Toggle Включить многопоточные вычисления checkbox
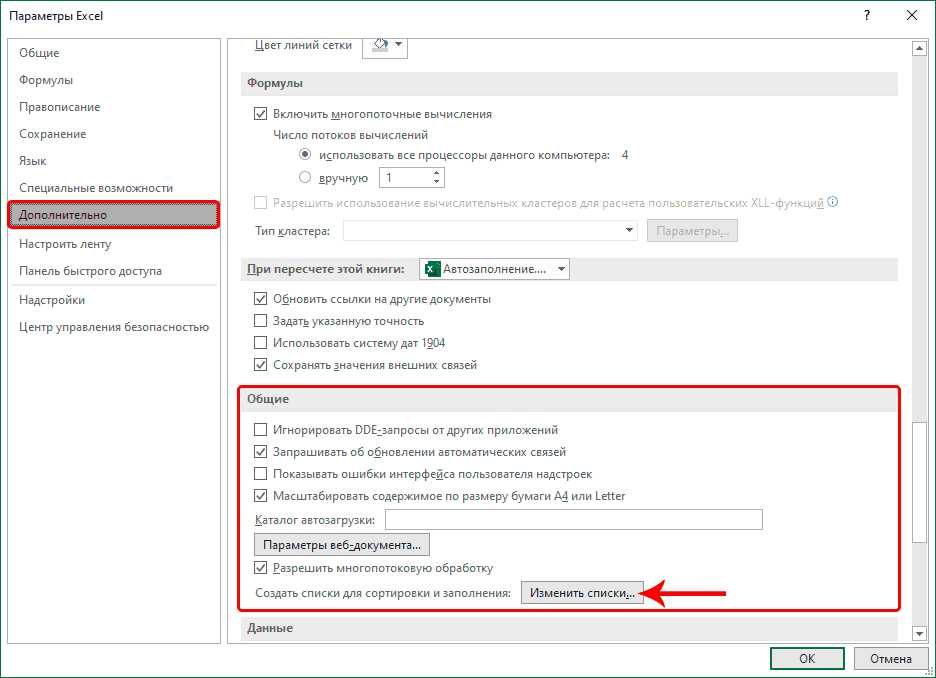This screenshot has height=678, width=936. [260, 114]
